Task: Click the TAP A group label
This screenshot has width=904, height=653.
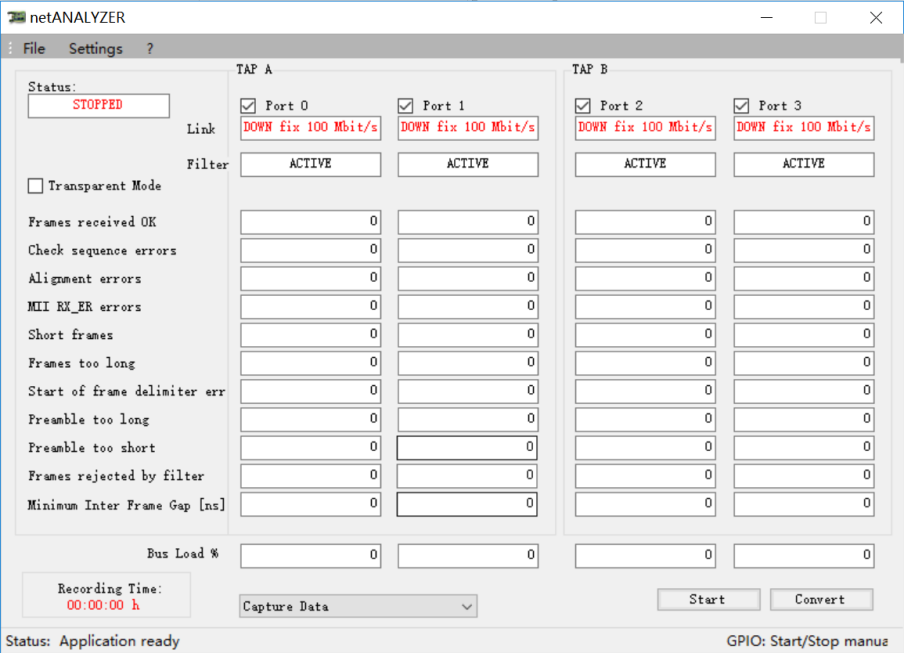Action: tap(254, 69)
